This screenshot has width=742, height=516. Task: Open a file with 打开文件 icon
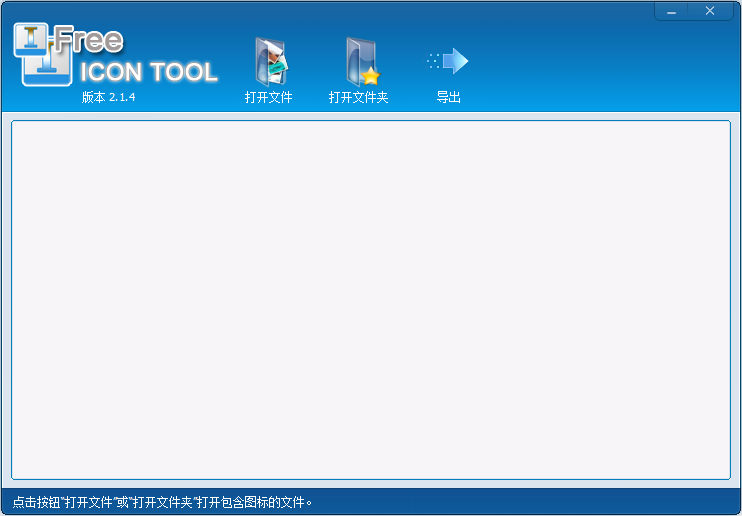[x=271, y=62]
